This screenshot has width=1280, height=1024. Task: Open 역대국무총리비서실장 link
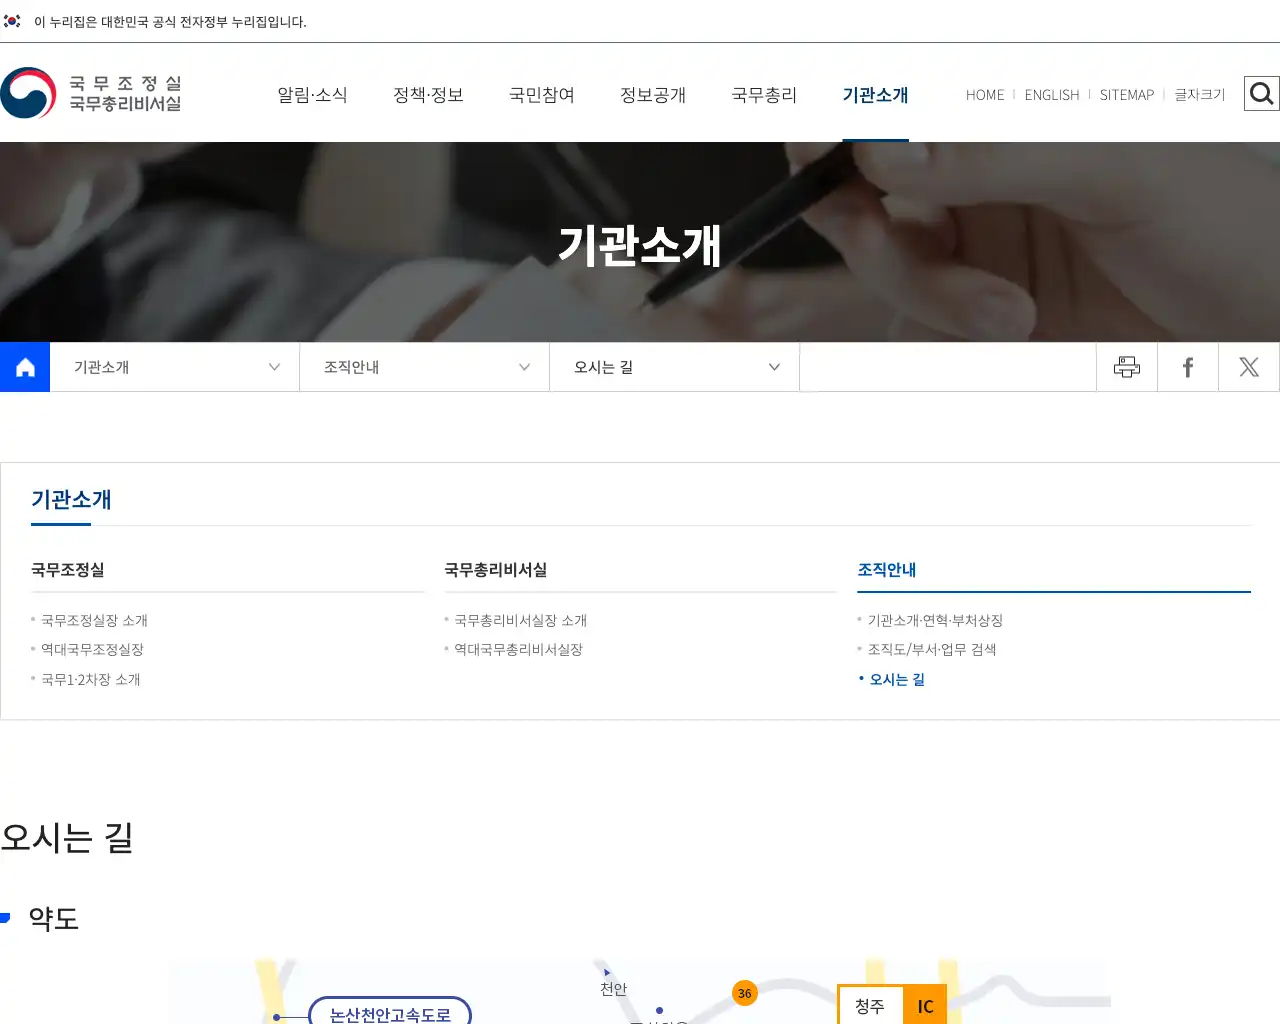coord(518,649)
